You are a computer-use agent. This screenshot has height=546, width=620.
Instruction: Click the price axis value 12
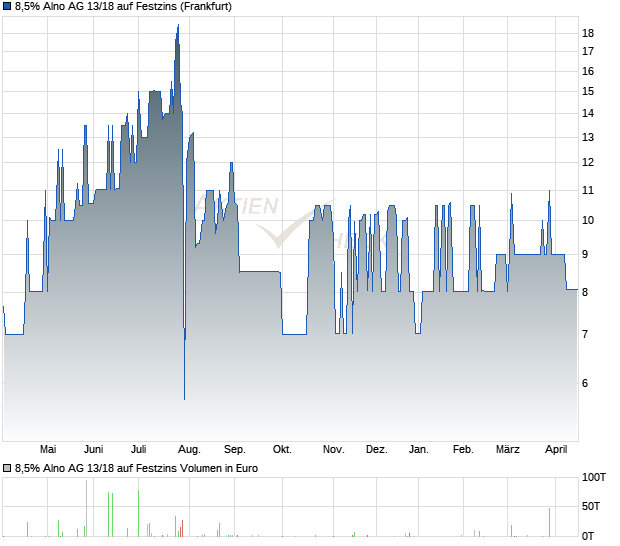pyautogui.click(x=588, y=162)
